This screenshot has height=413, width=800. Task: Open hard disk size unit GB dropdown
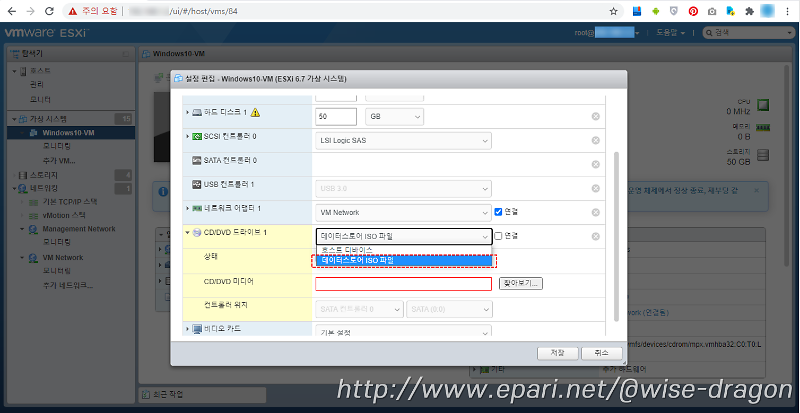[394, 116]
